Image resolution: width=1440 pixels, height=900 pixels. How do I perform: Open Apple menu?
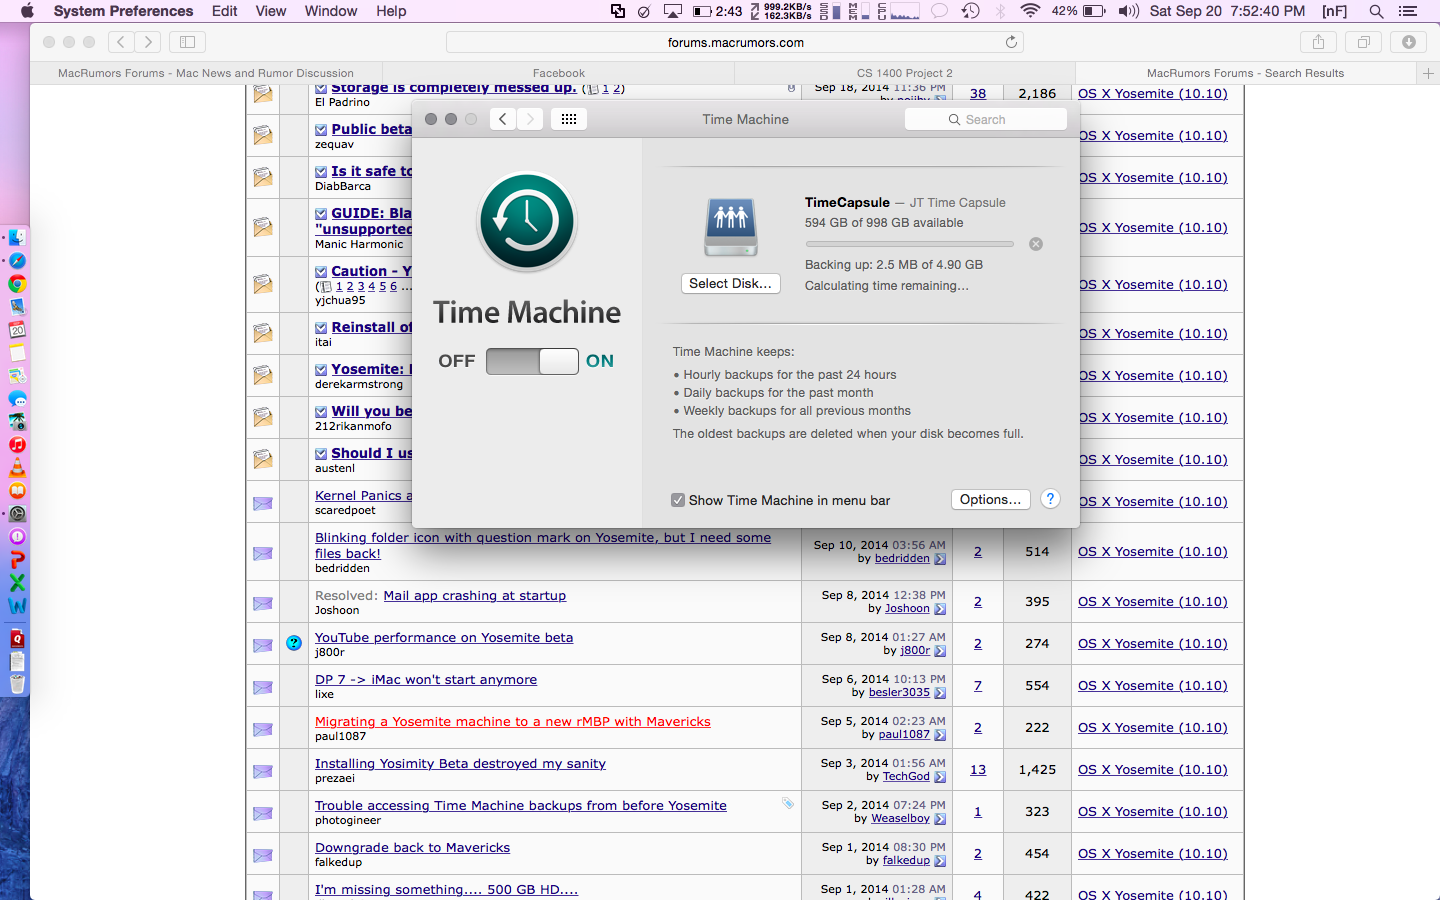coord(27,11)
